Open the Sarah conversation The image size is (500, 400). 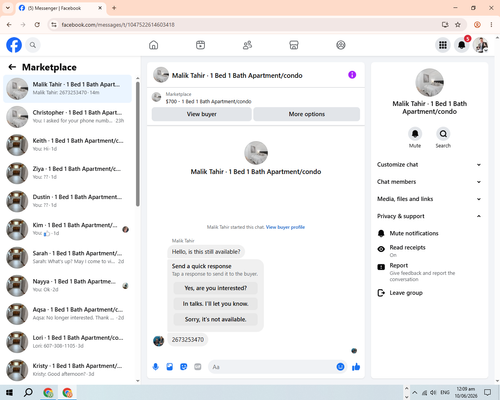(x=67, y=257)
